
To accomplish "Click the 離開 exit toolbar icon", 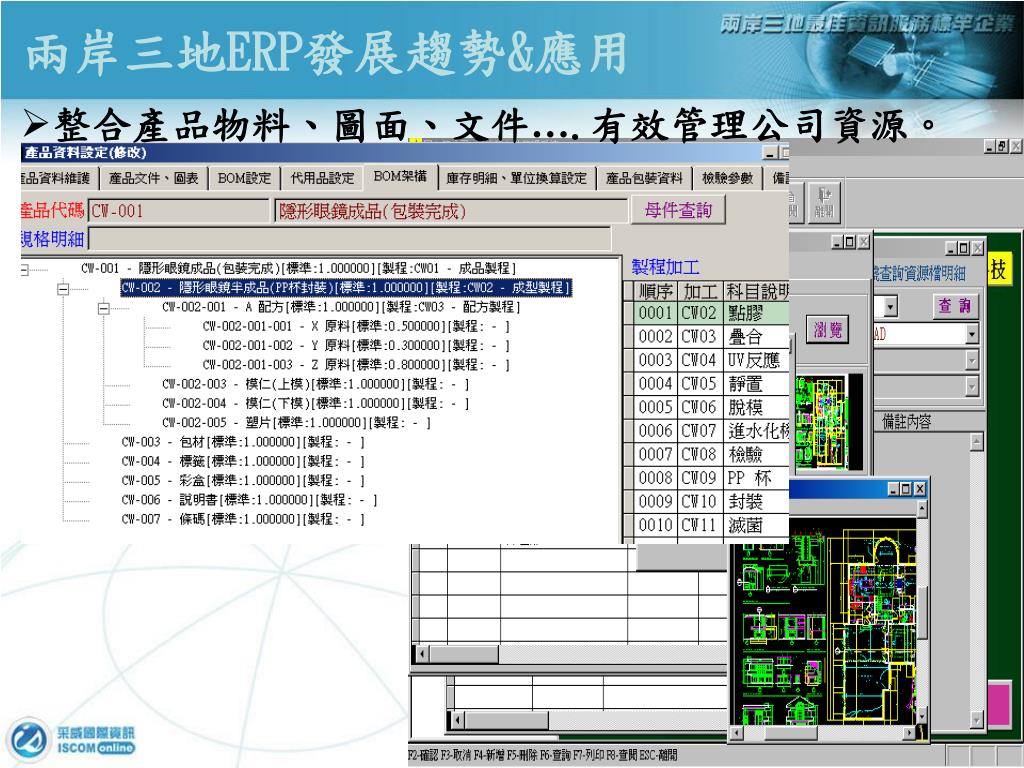I will 823,202.
